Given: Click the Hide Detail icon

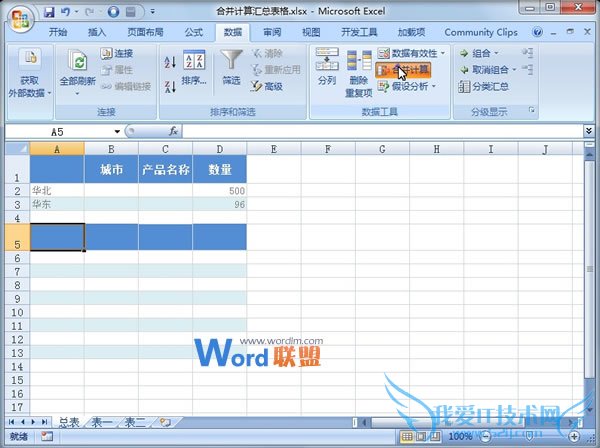Looking at the screenshot, I should pyautogui.click(x=527, y=69).
